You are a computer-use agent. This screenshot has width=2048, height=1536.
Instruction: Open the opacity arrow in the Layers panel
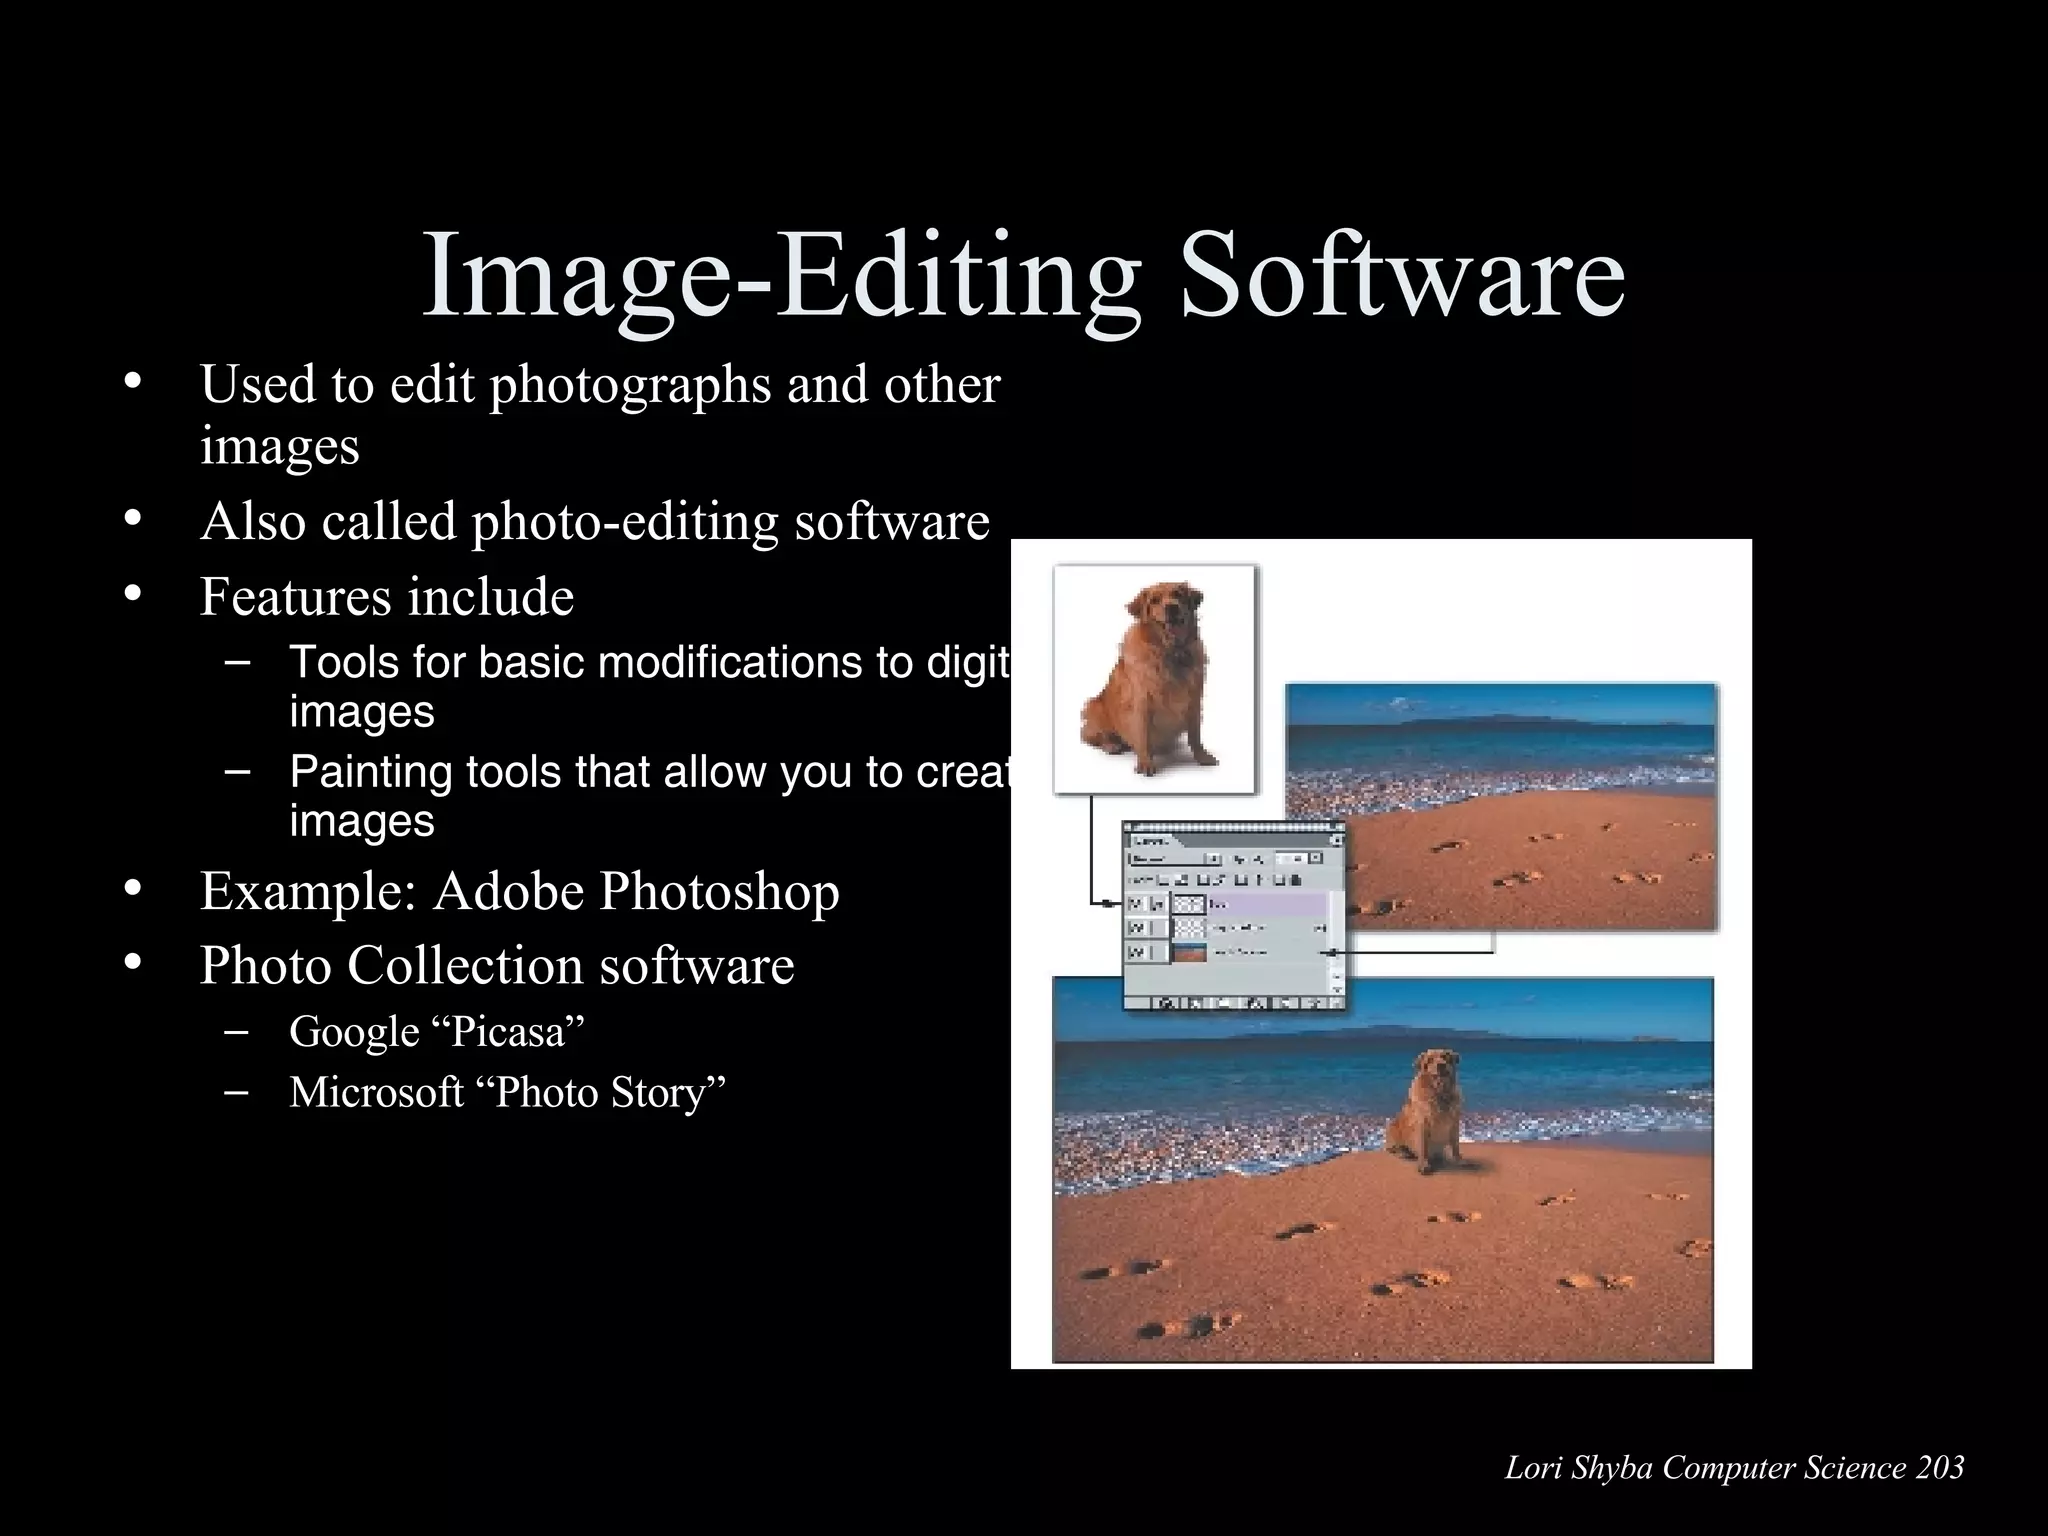pos(1315,858)
